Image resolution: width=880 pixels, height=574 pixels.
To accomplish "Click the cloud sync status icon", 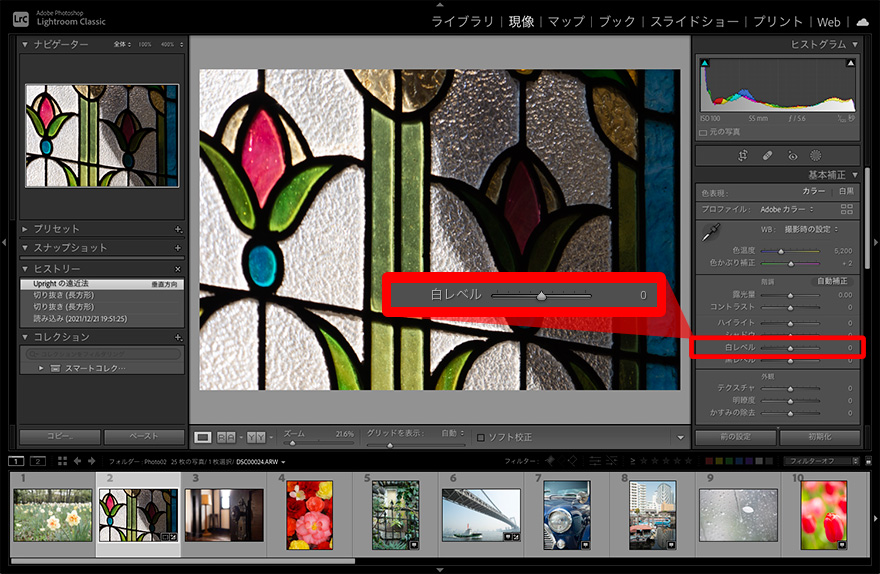I will [x=862, y=21].
